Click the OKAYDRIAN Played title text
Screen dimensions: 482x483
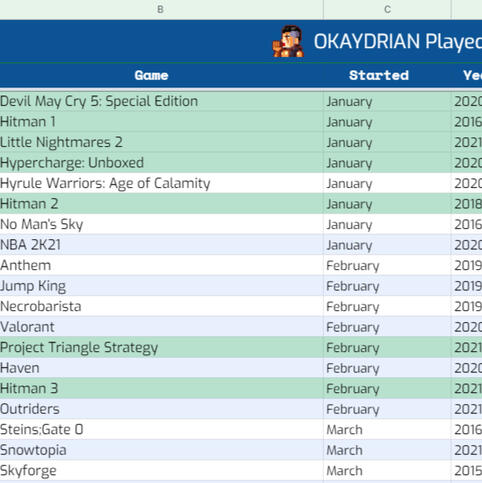point(398,42)
